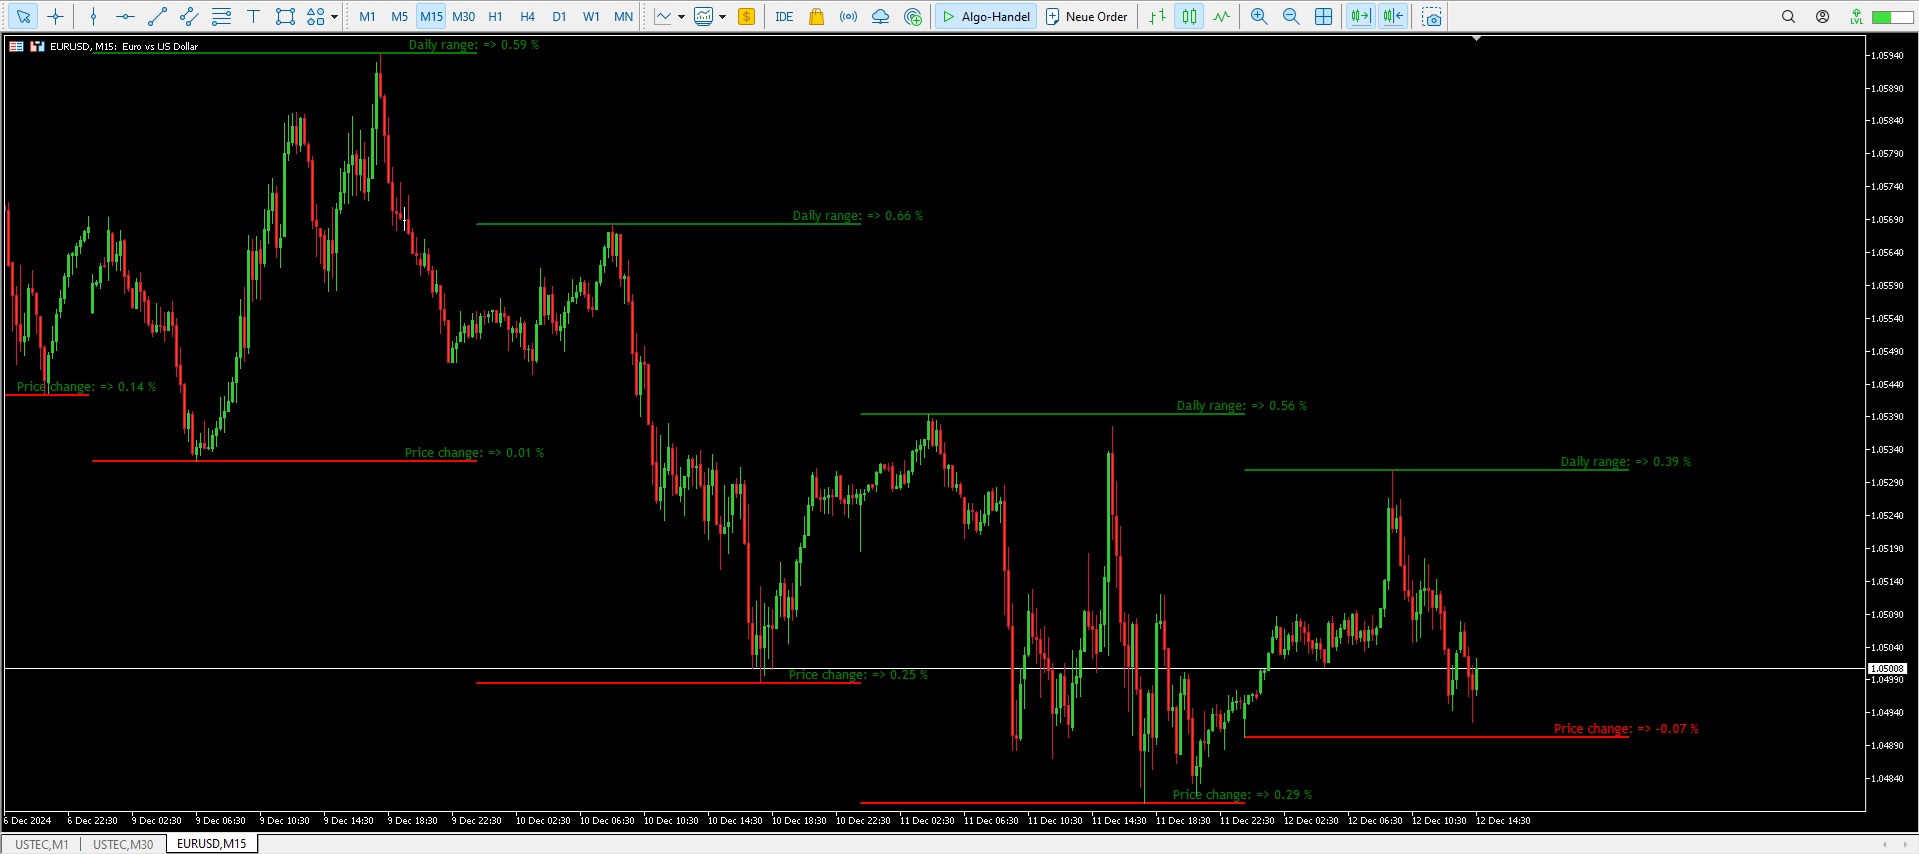This screenshot has height=854, width=1919.
Task: Expand the shapes palette dropdown arrow
Action: 334,16
